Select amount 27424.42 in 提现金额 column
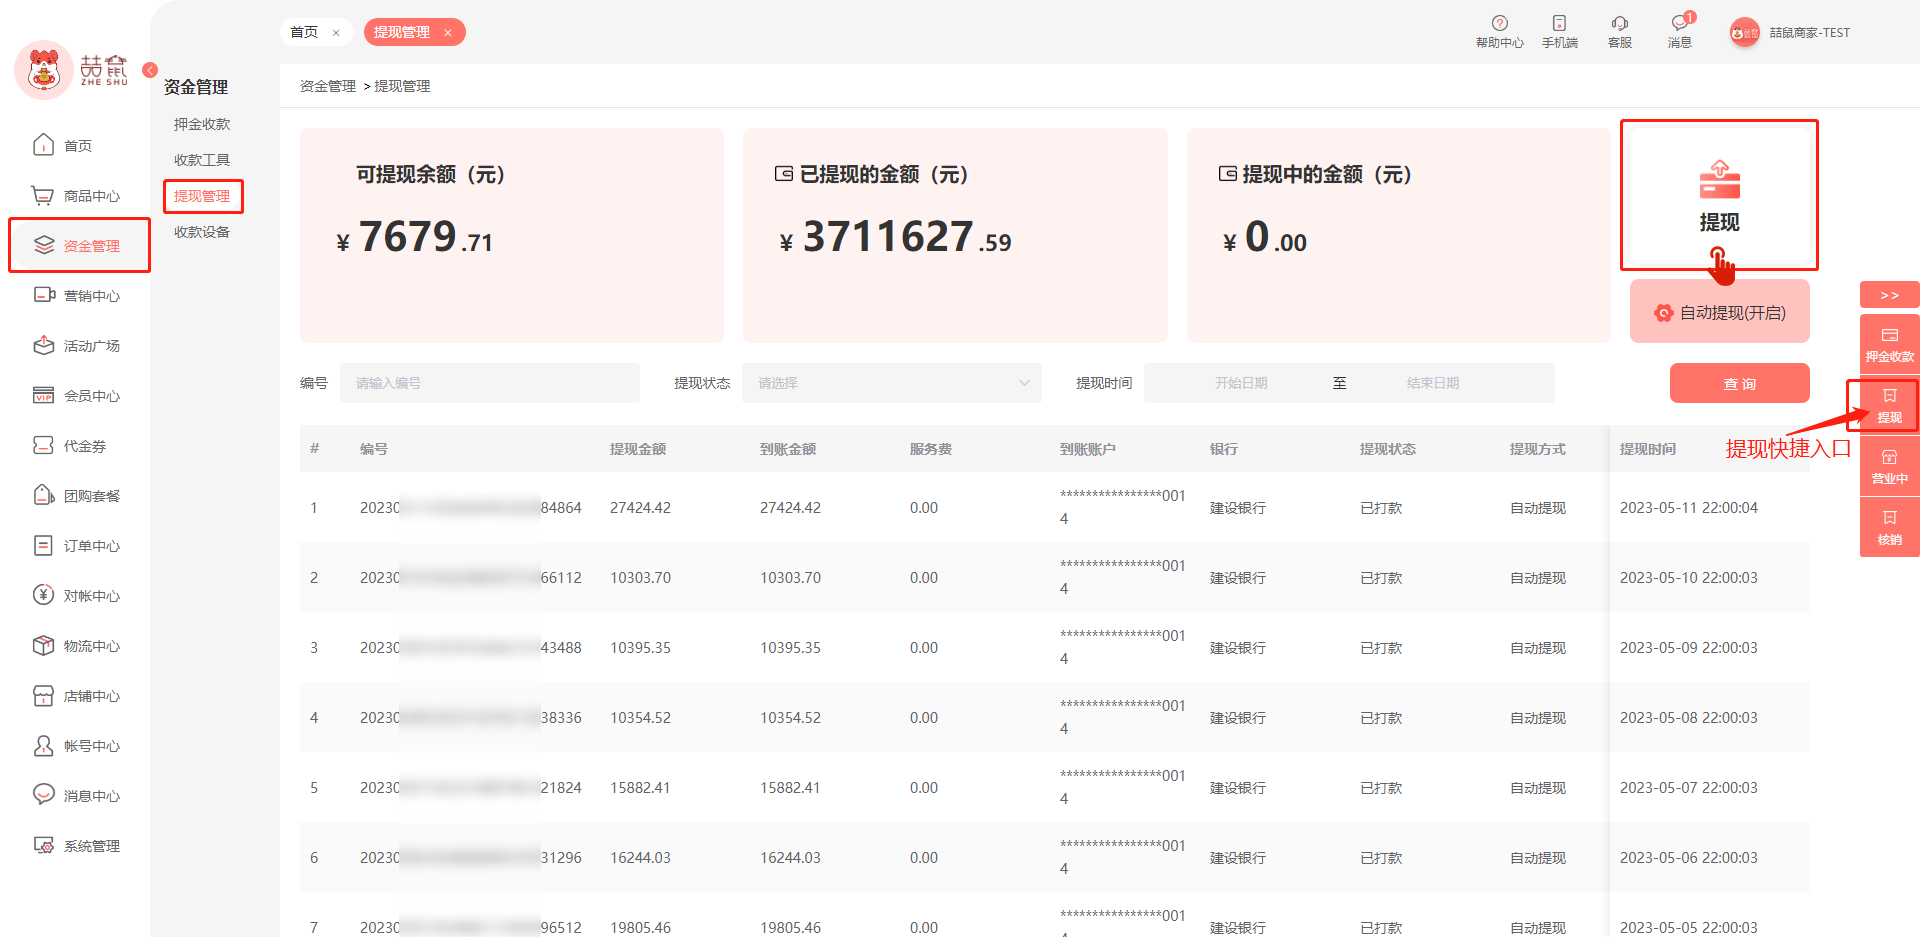 640,508
